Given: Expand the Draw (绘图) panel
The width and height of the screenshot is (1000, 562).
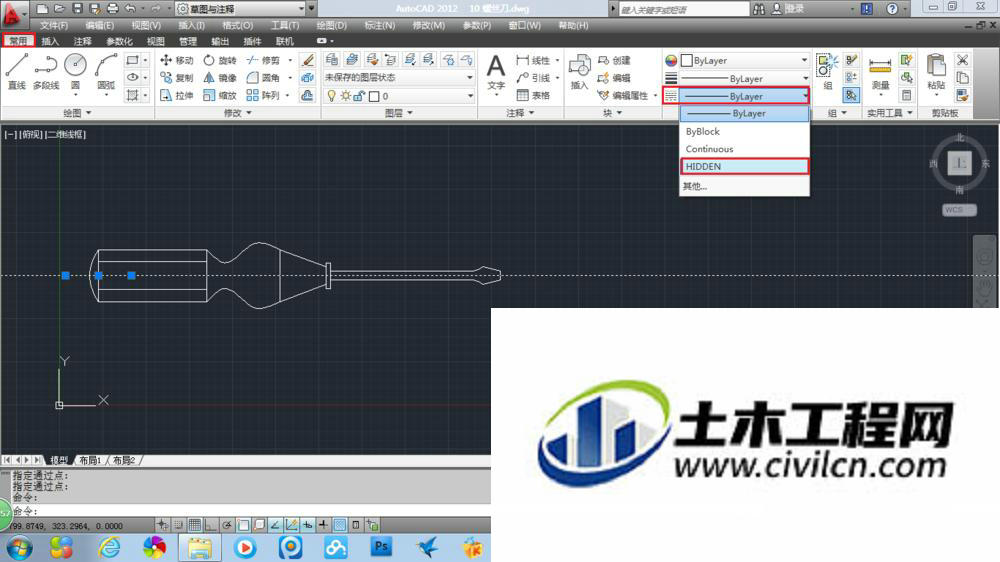Looking at the screenshot, I should pyautogui.click(x=77, y=113).
